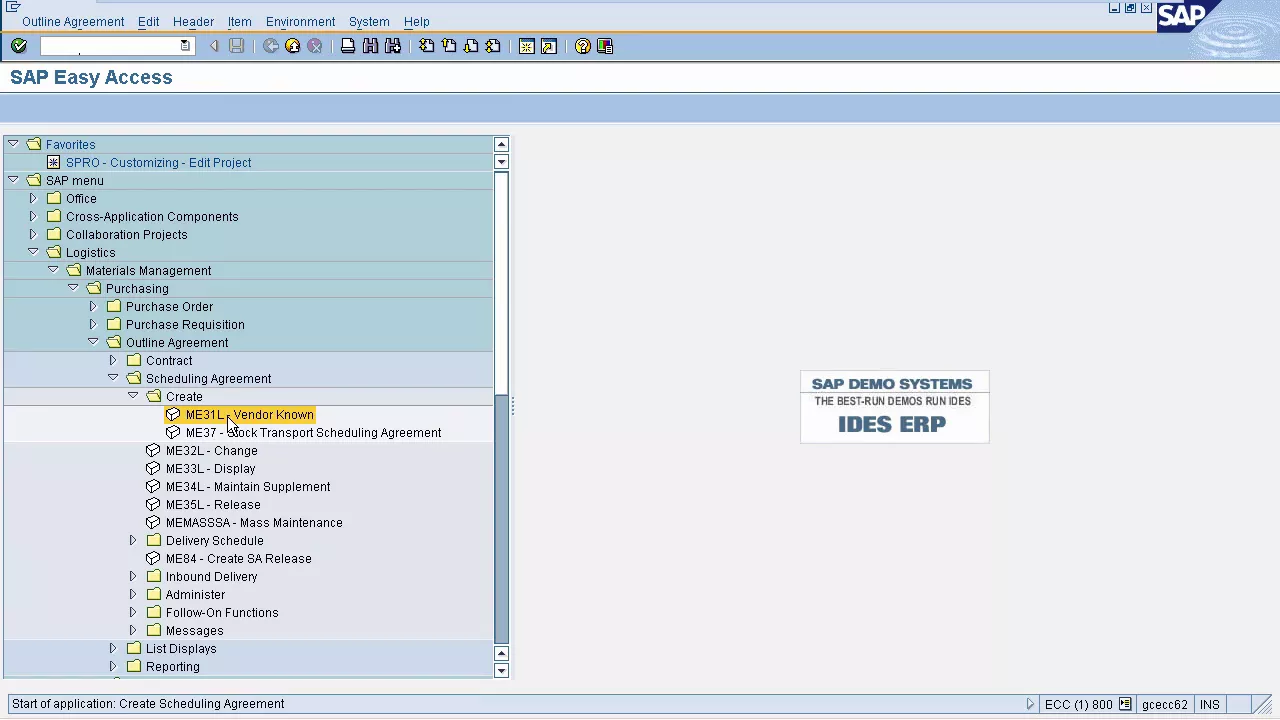Select ME33L - Display transaction
This screenshot has width=1280, height=720.
click(210, 468)
